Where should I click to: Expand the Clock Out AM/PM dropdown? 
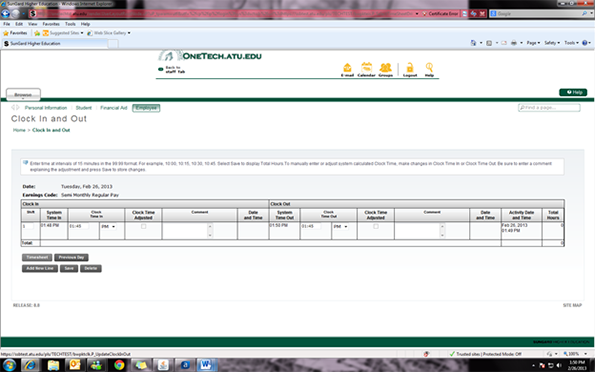[x=341, y=227]
